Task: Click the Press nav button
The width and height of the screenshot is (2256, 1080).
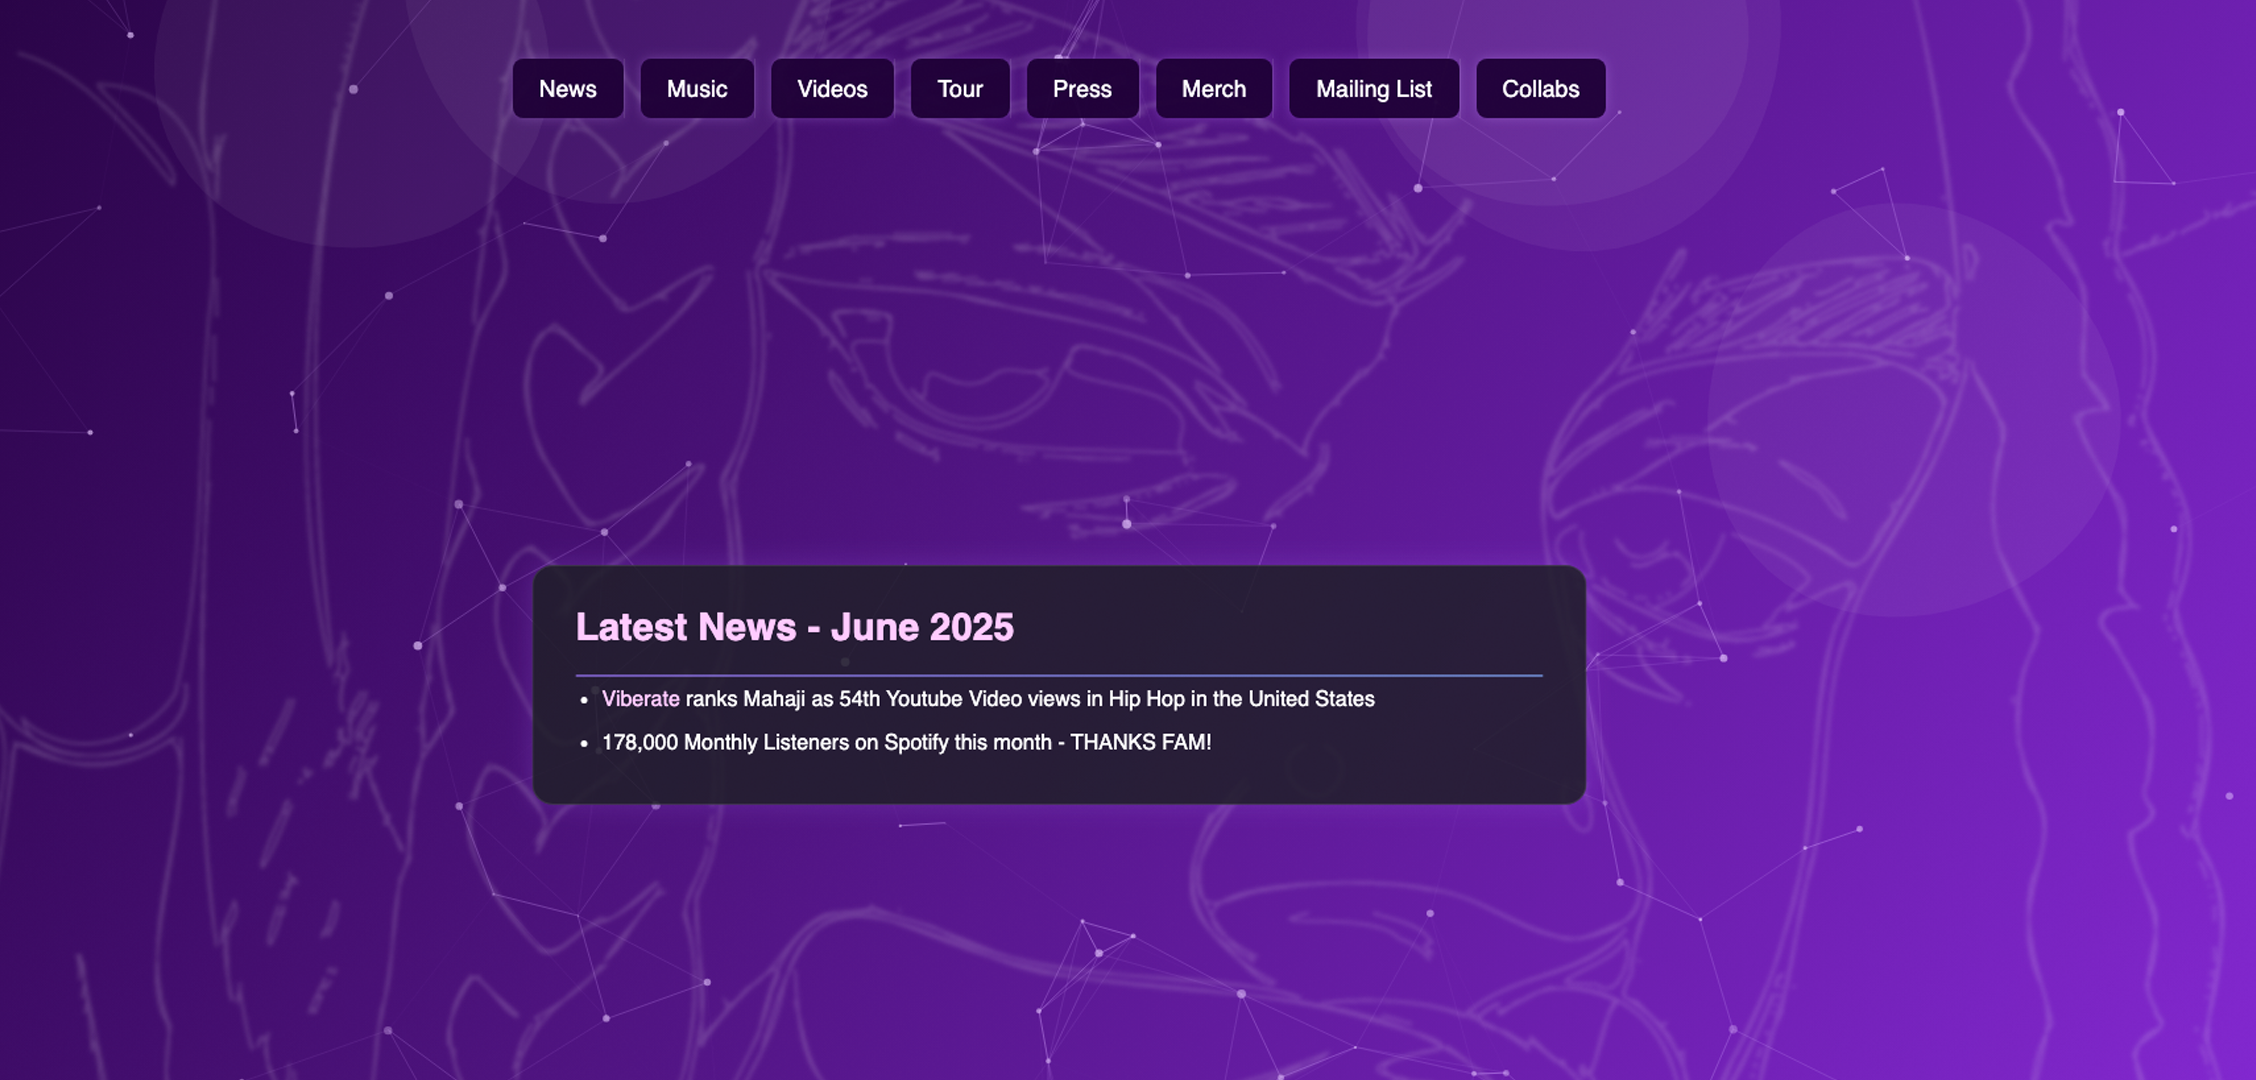Action: point(1082,89)
